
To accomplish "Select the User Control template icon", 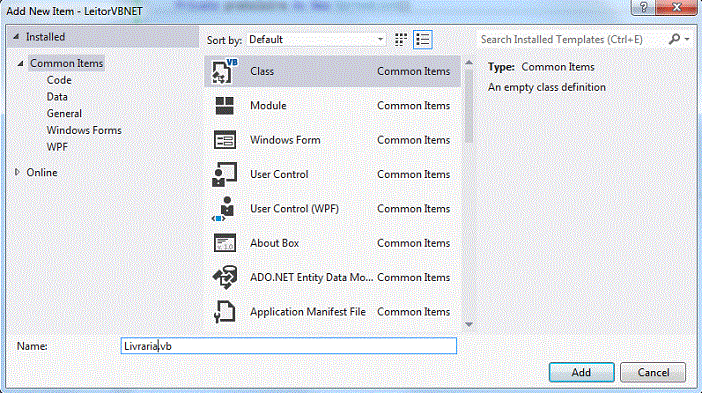I will pyautogui.click(x=224, y=175).
